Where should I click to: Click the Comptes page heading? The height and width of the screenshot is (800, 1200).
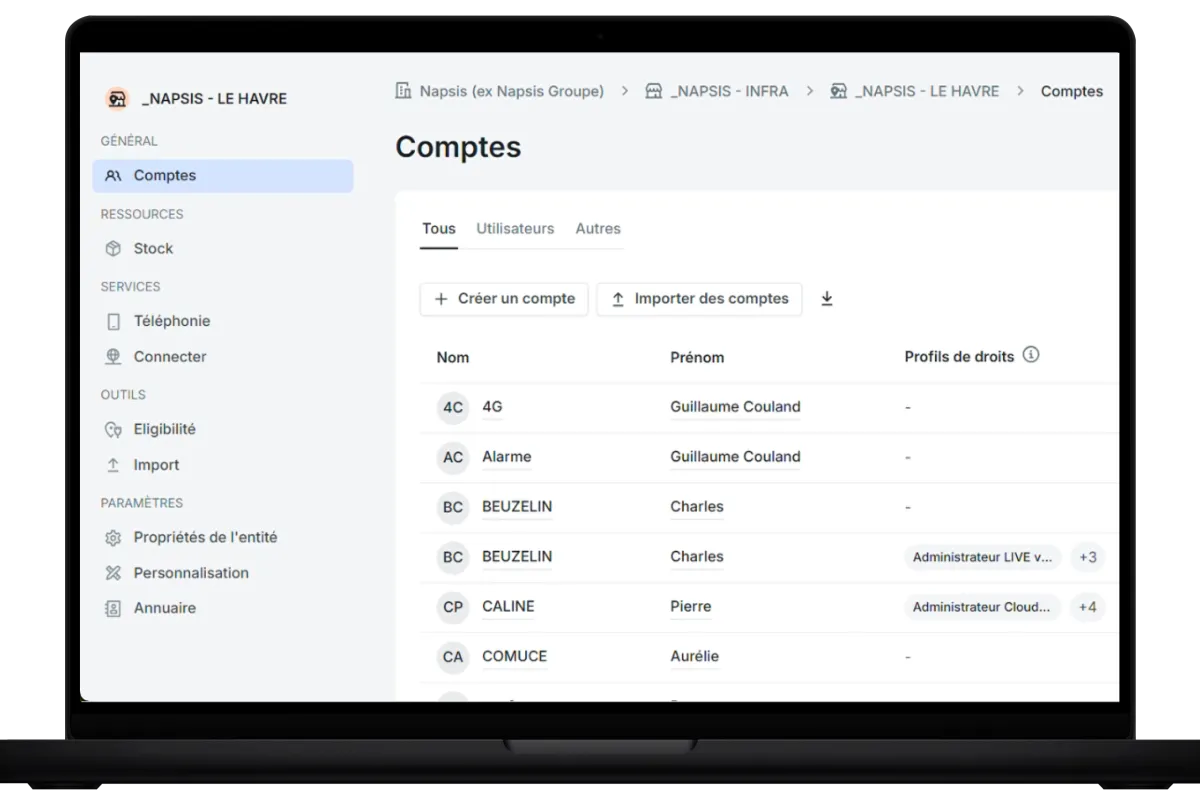[458, 147]
